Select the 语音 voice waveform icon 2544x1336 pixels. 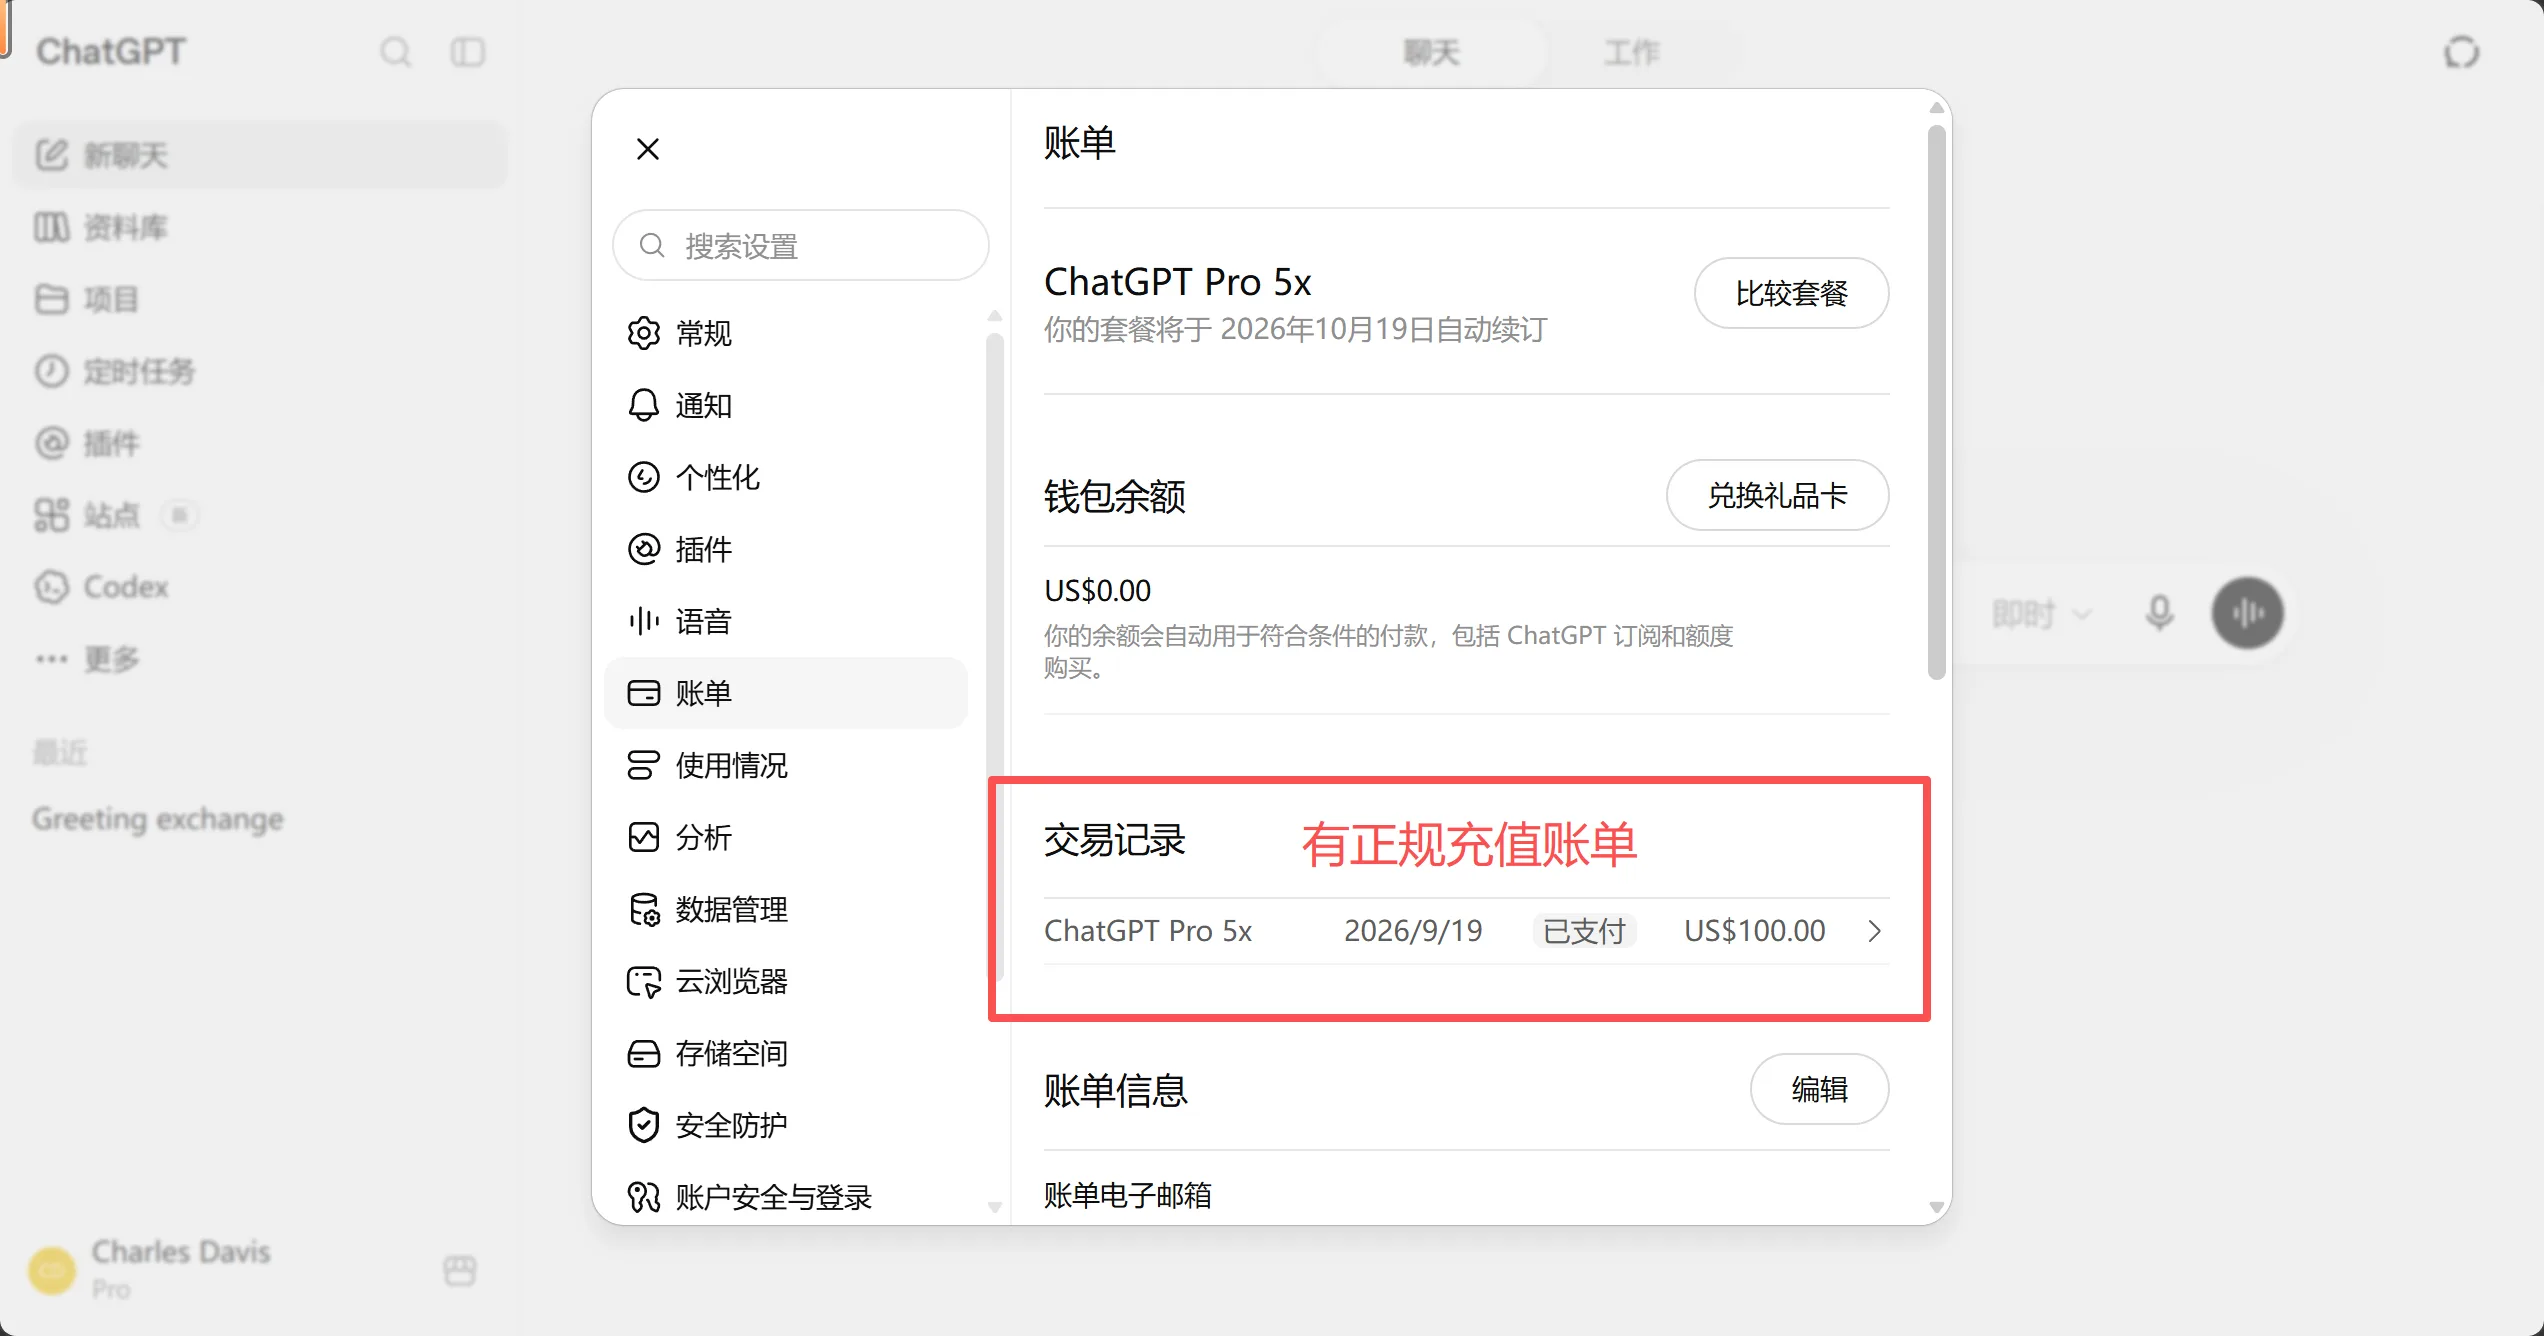644,621
